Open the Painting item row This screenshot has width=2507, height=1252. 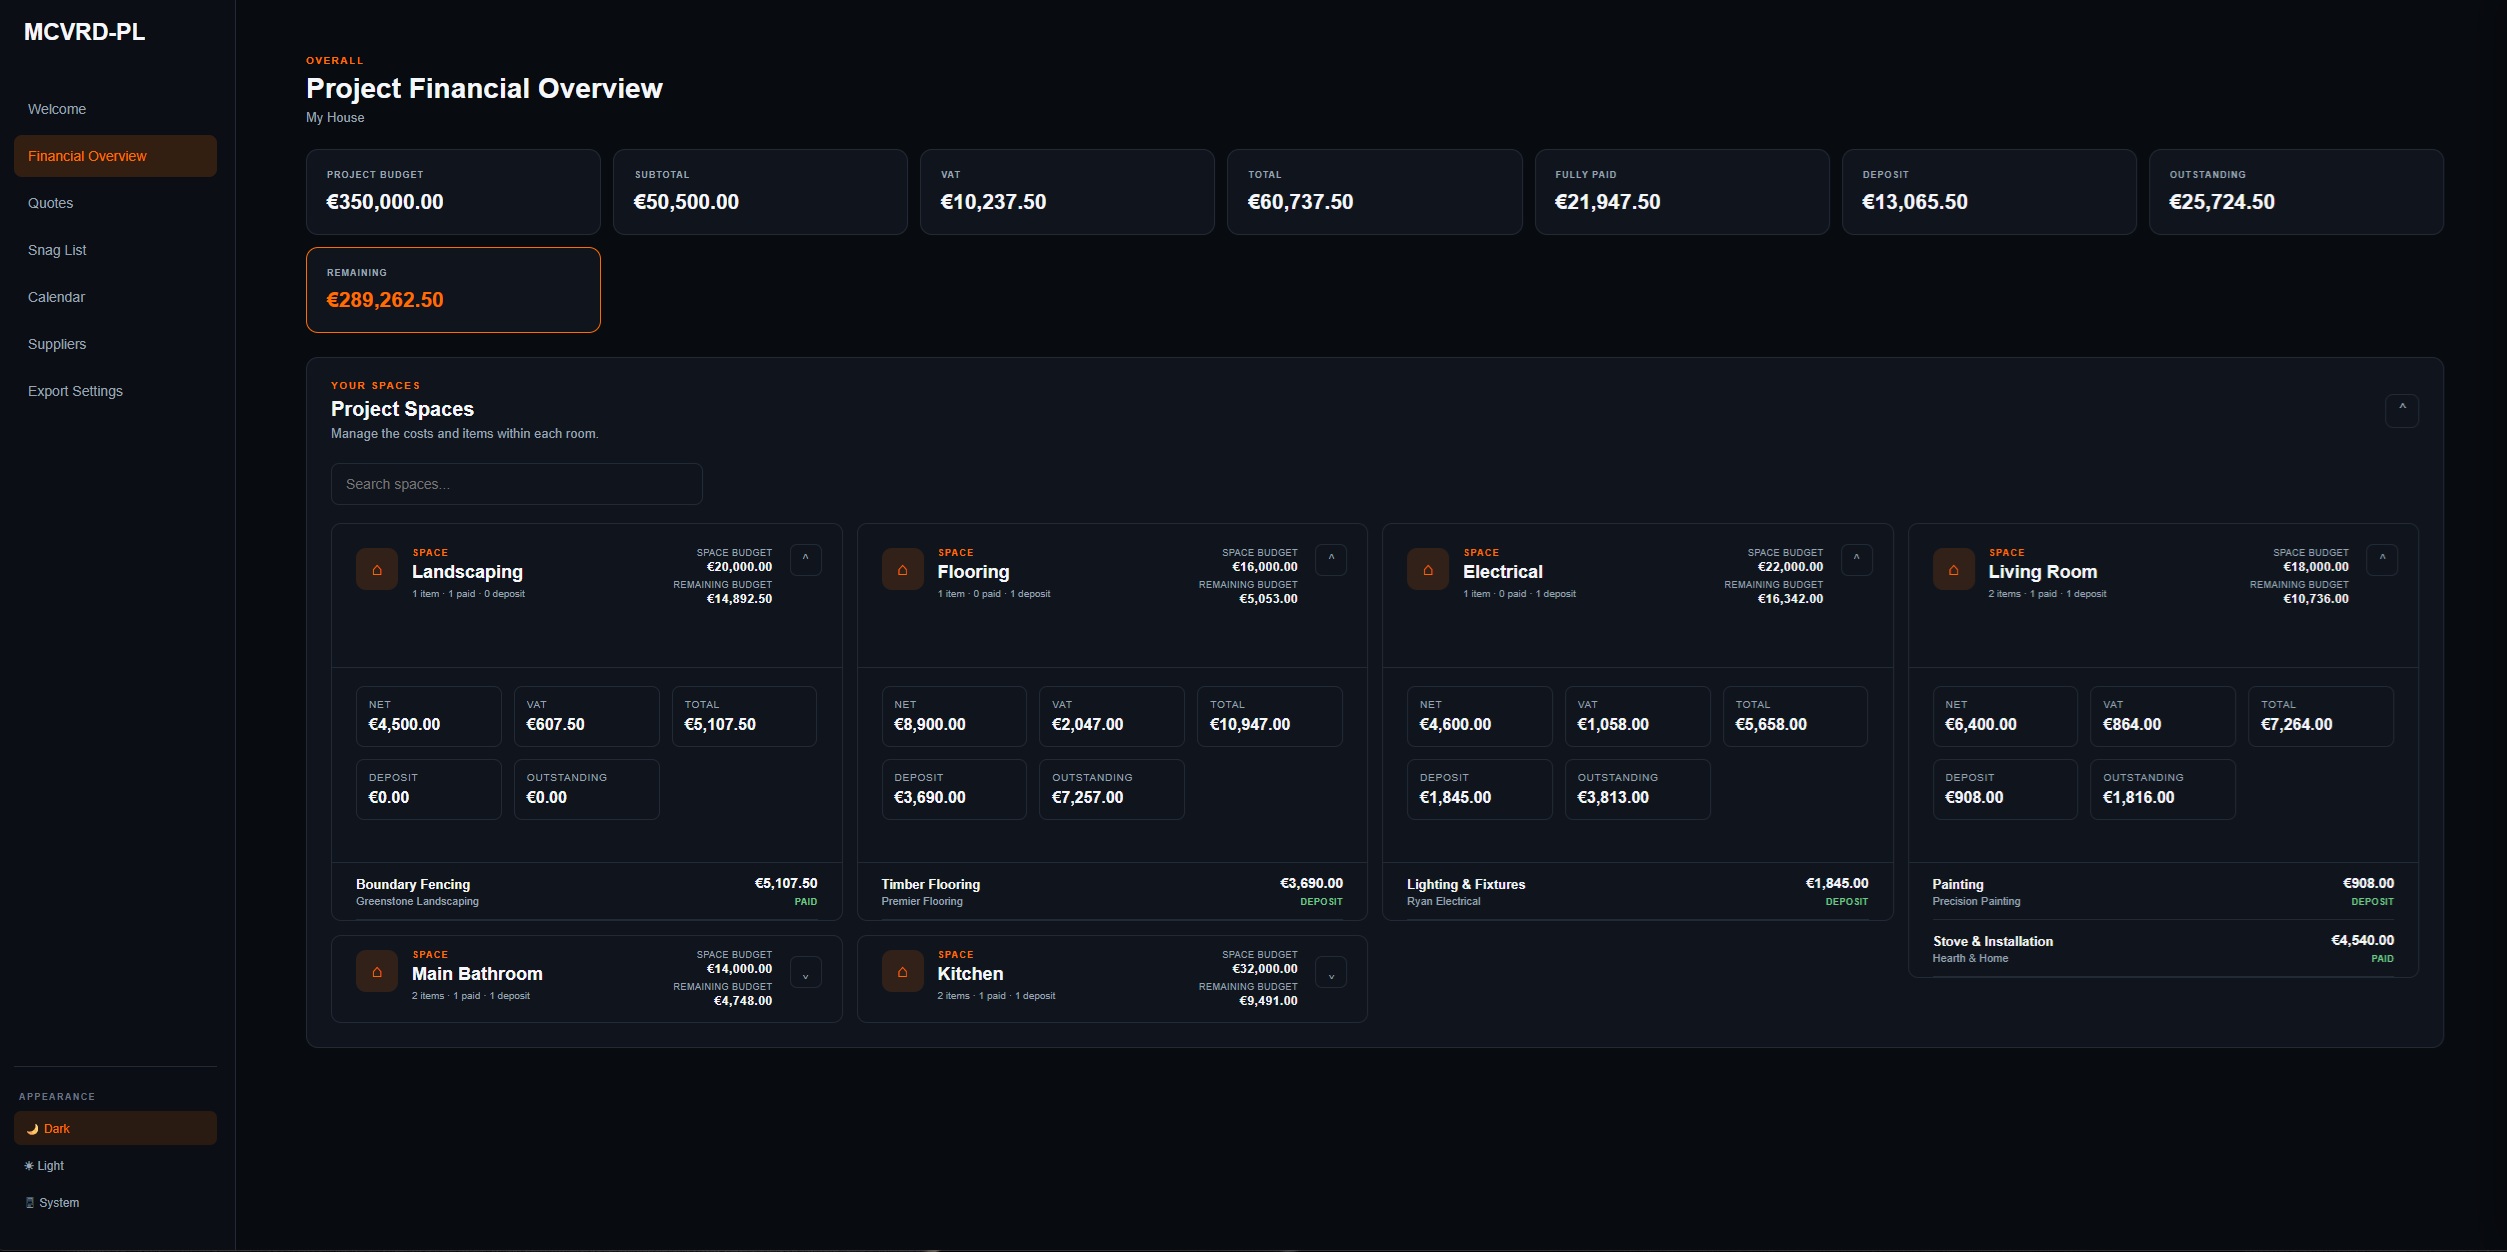(2163, 891)
